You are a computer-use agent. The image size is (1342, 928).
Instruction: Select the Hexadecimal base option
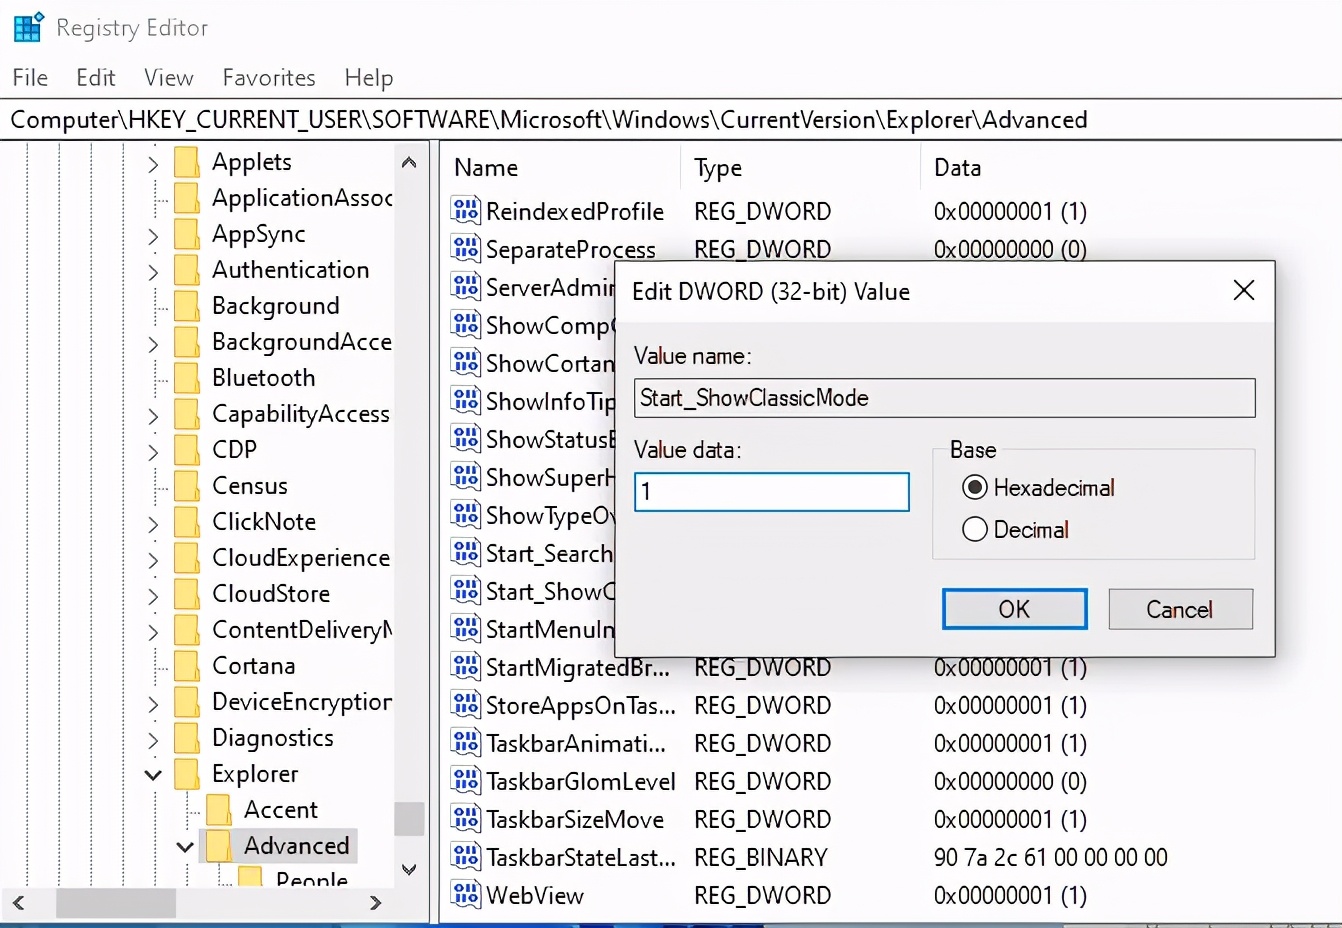click(974, 488)
